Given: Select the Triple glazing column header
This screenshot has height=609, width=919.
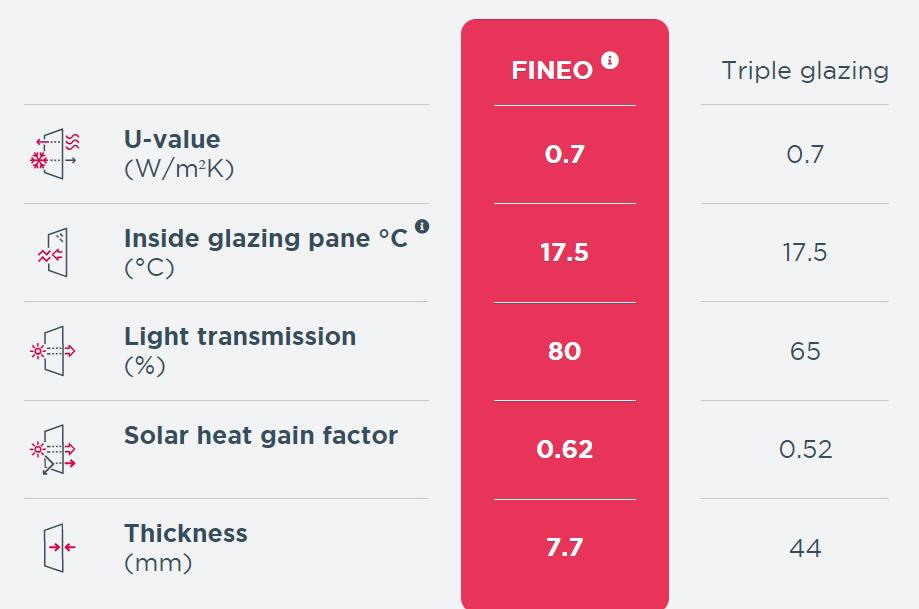Looking at the screenshot, I should coord(805,71).
